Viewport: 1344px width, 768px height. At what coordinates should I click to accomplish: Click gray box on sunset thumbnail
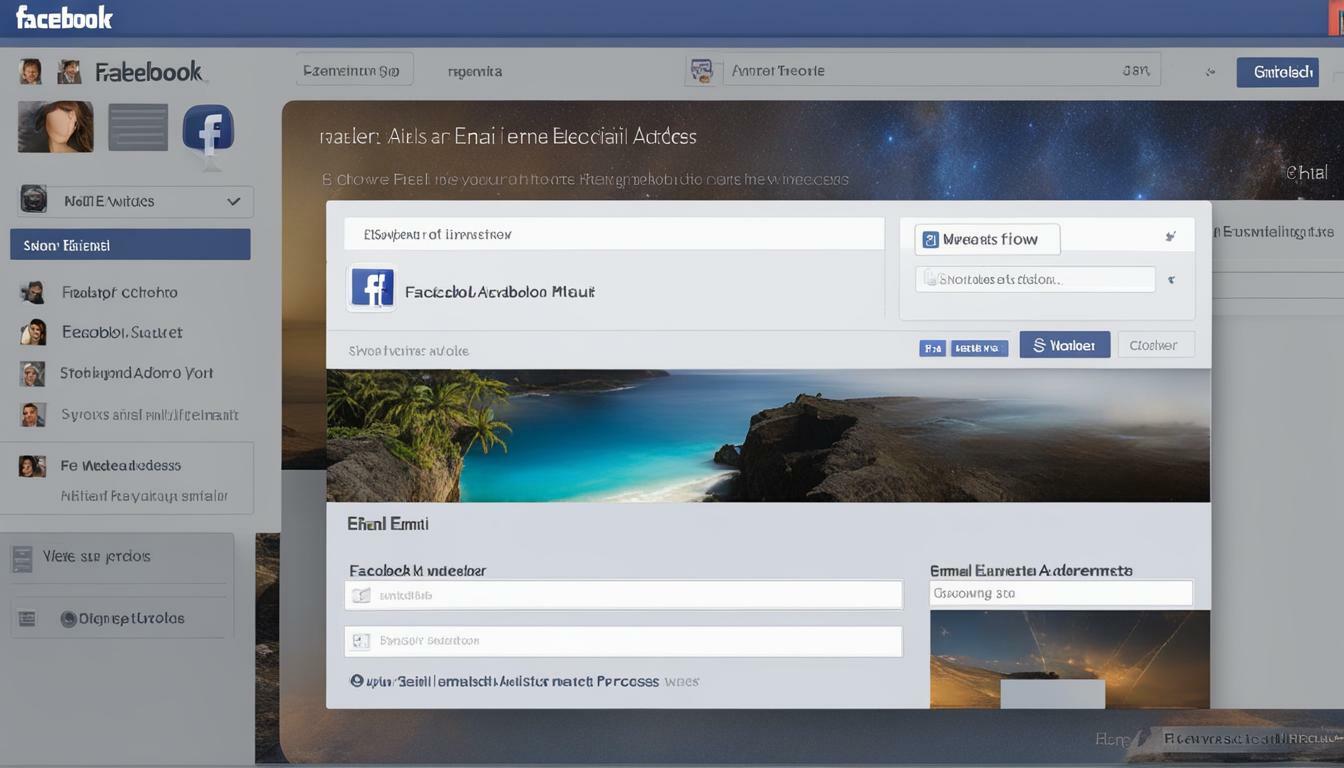[x=1052, y=693]
